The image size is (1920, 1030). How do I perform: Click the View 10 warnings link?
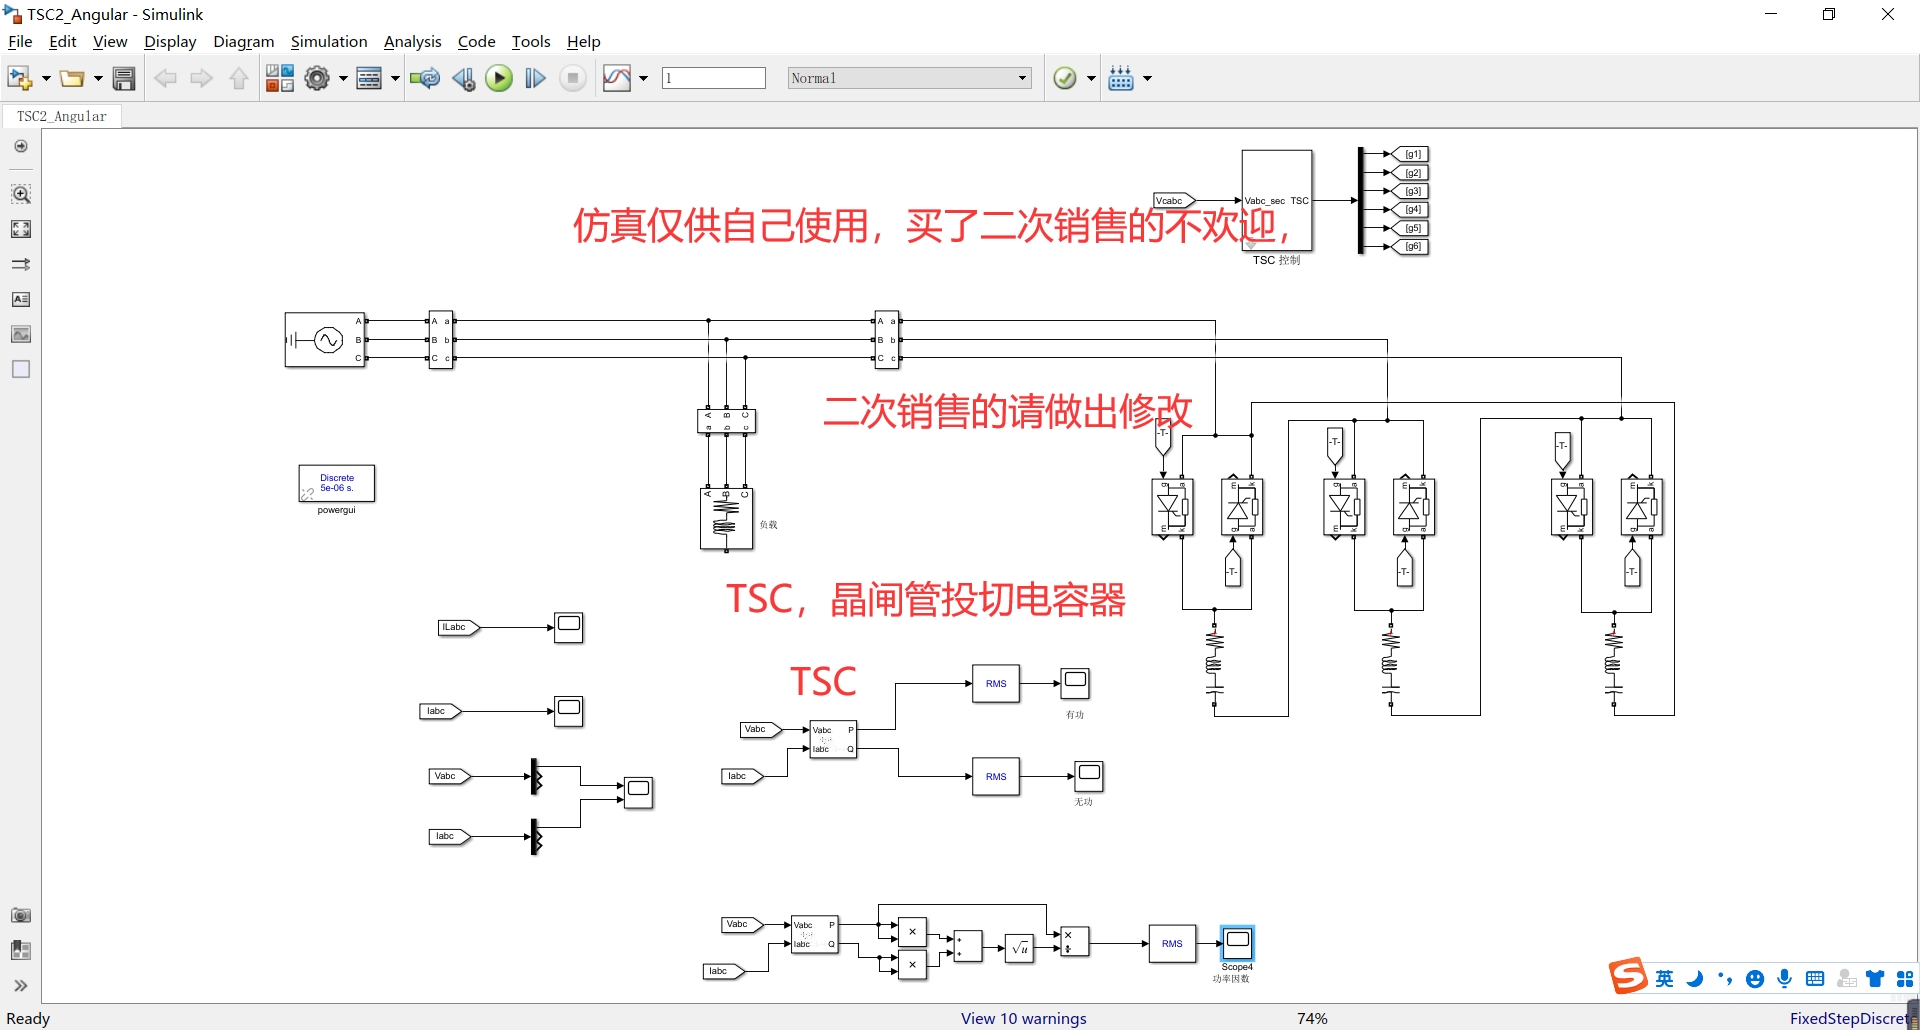(1023, 1018)
